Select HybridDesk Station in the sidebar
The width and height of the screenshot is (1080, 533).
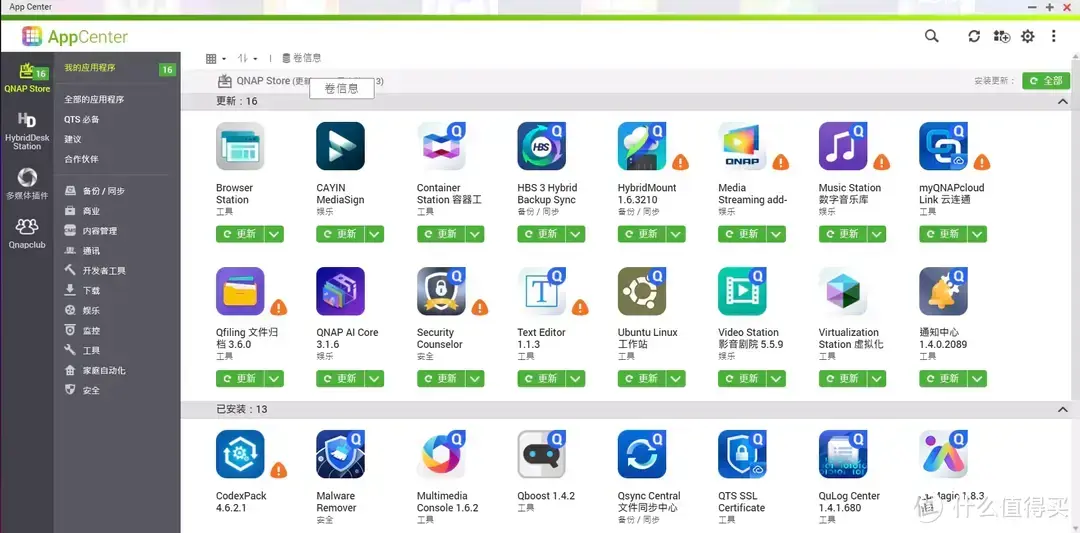pyautogui.click(x=27, y=131)
